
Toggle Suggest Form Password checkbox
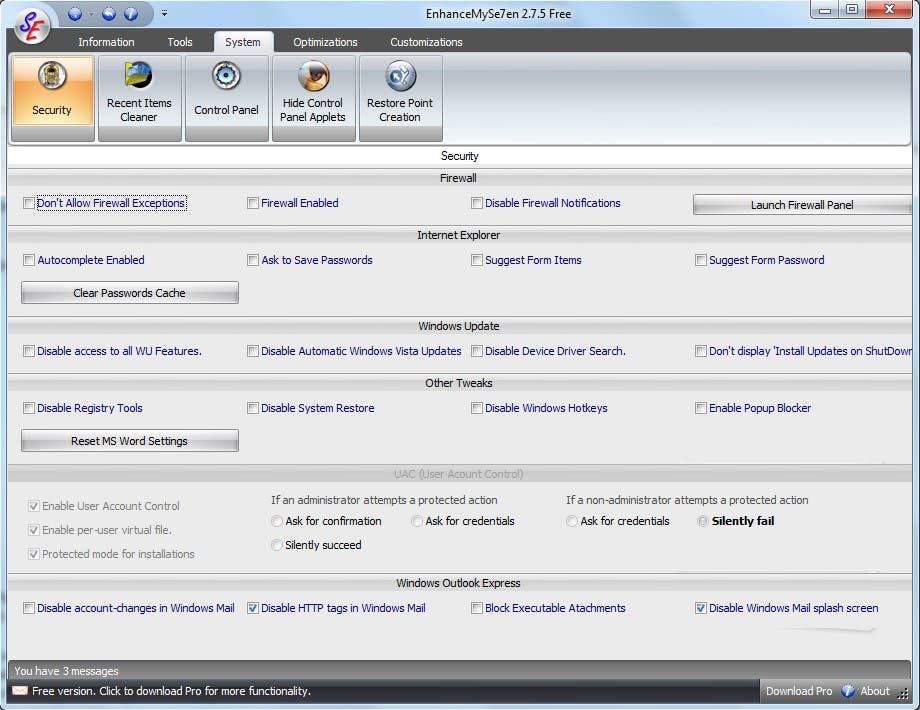click(x=701, y=260)
